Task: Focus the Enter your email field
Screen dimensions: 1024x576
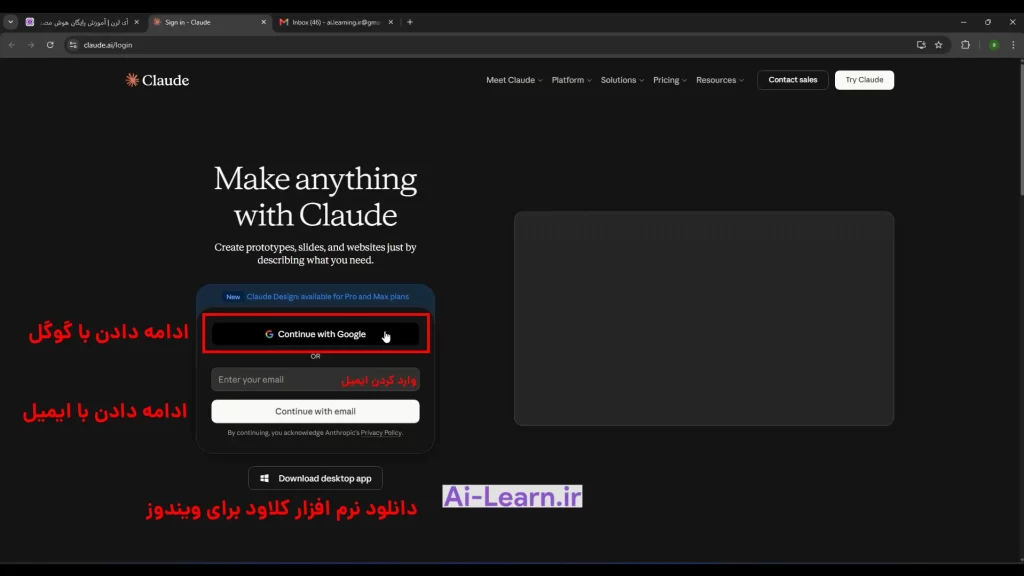Action: click(x=315, y=379)
